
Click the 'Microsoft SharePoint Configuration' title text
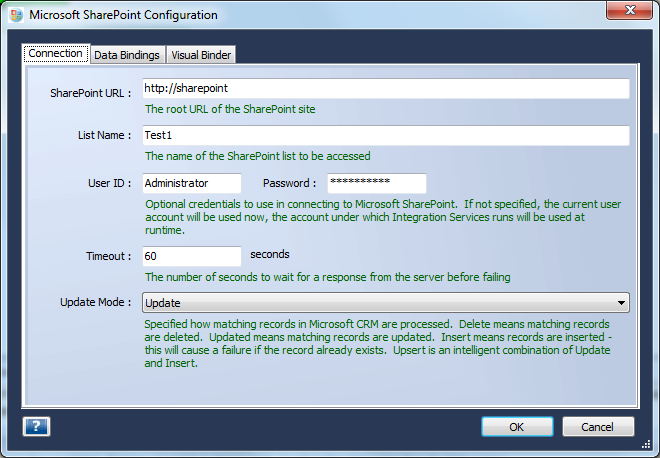coord(123,15)
